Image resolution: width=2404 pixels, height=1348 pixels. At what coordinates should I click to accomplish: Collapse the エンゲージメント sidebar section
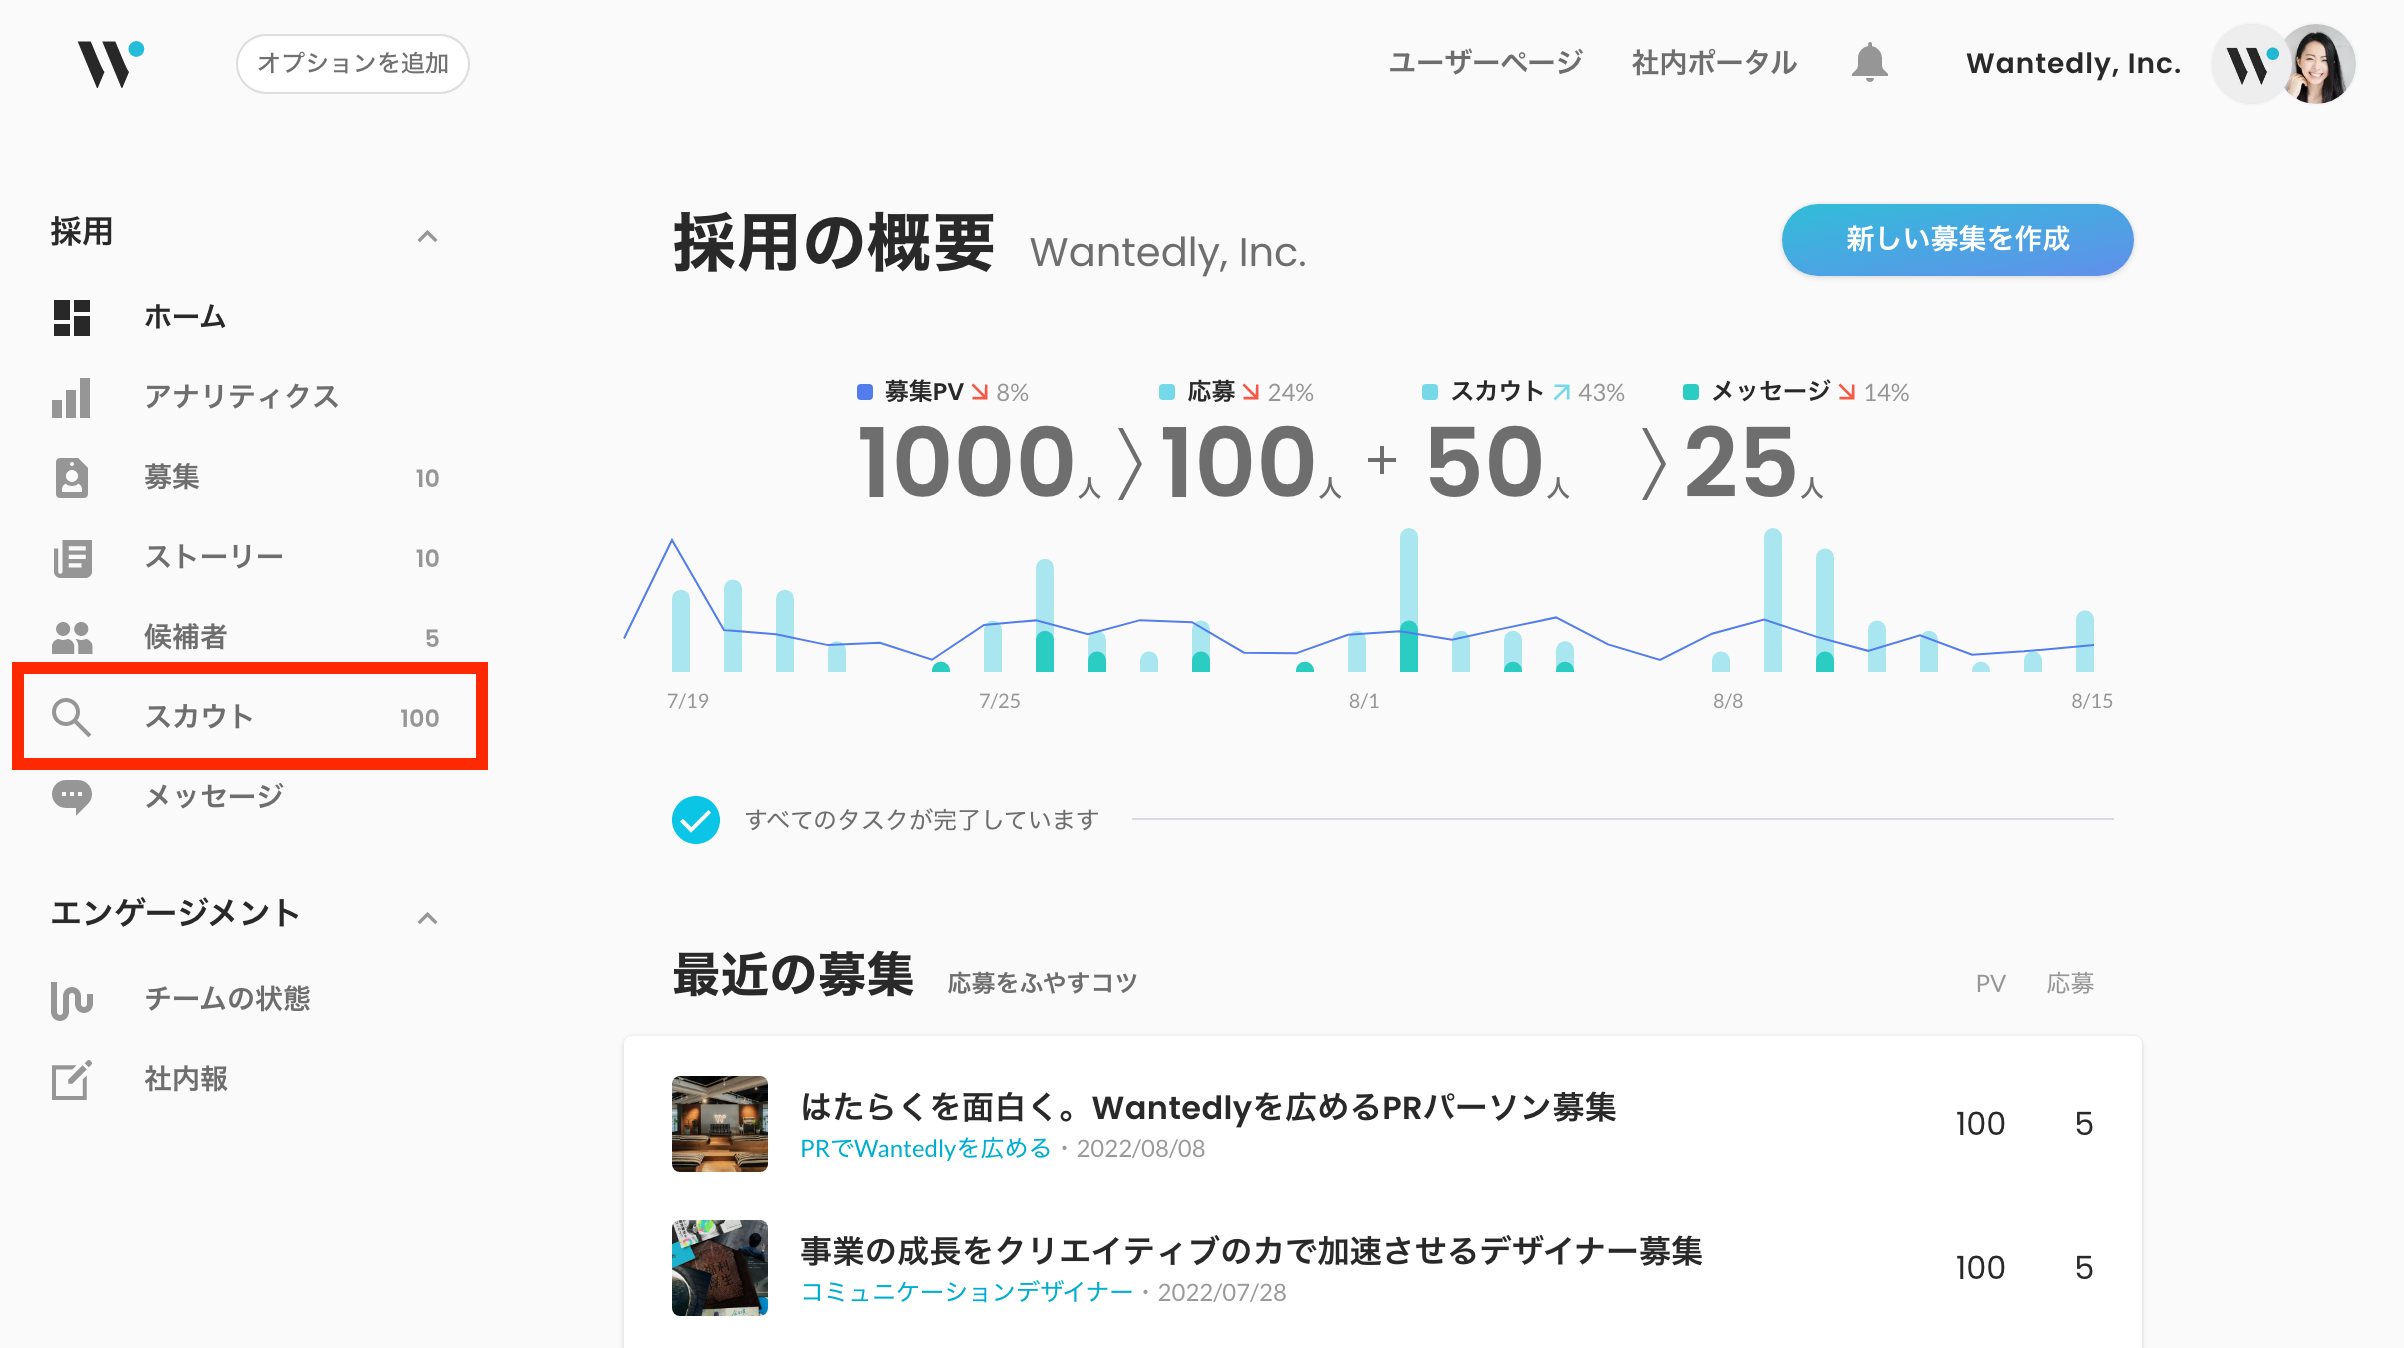click(427, 918)
